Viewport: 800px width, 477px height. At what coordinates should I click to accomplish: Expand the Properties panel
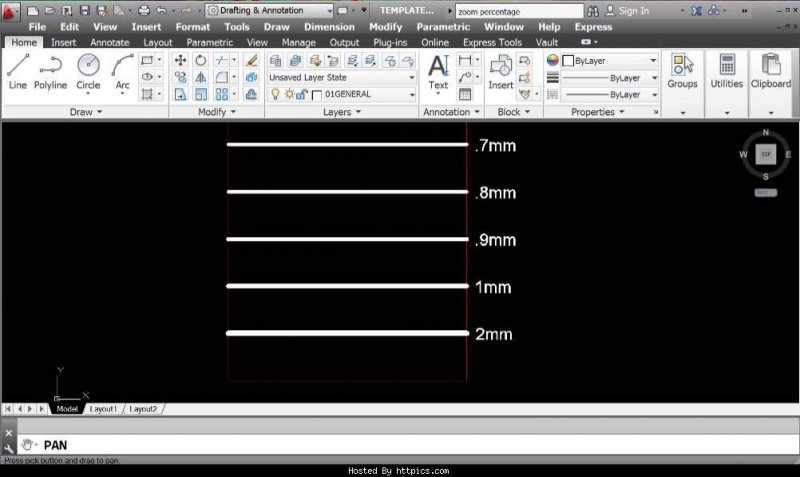coord(597,112)
